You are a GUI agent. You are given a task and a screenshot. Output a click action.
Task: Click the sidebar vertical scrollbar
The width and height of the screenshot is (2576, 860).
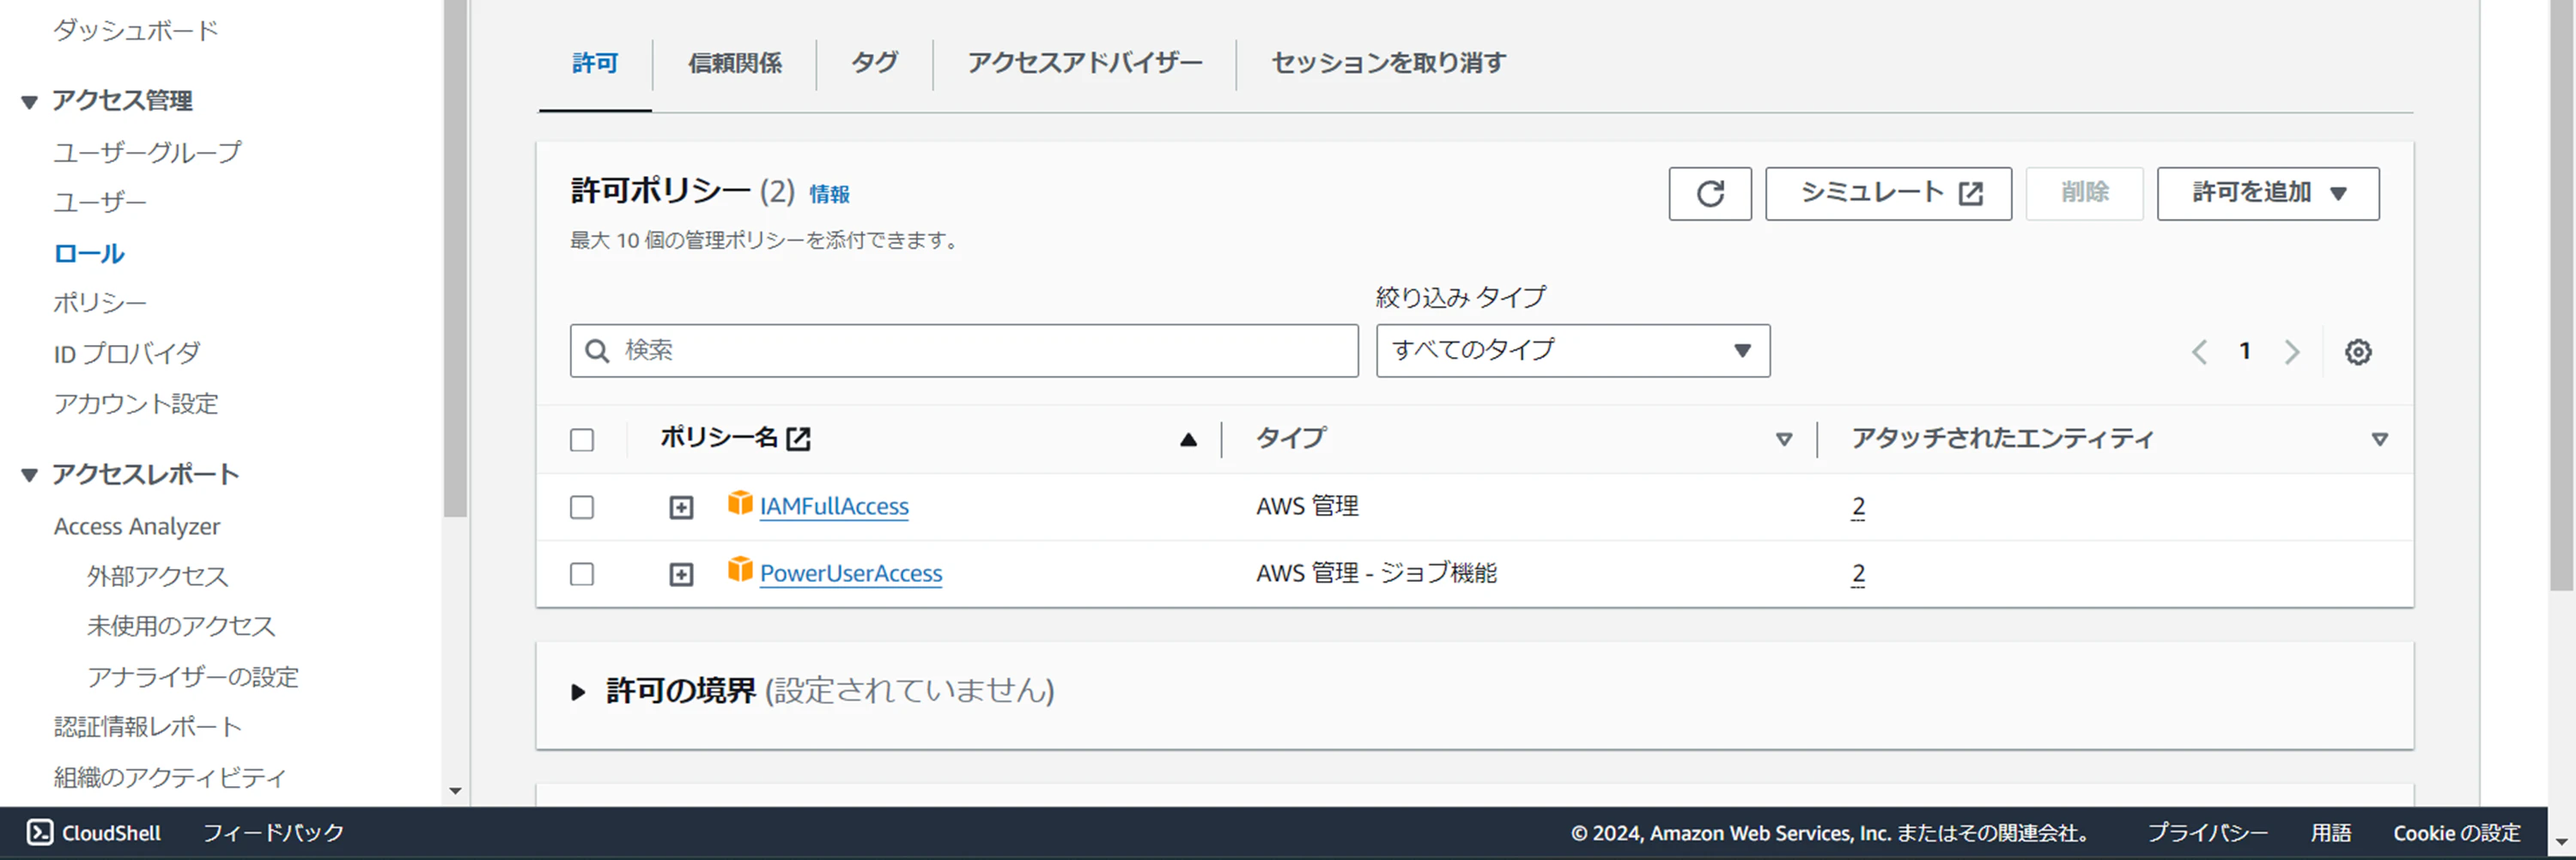coord(455,258)
